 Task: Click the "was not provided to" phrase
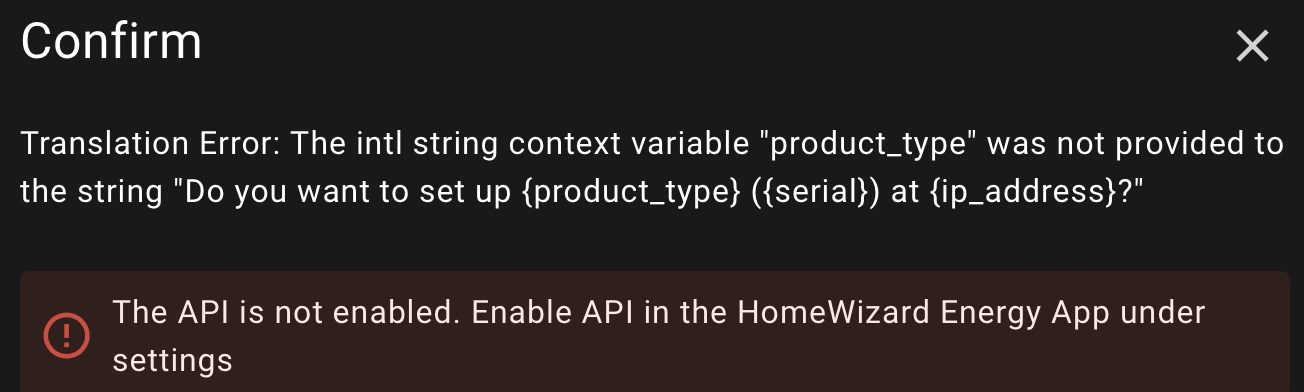click(1136, 143)
